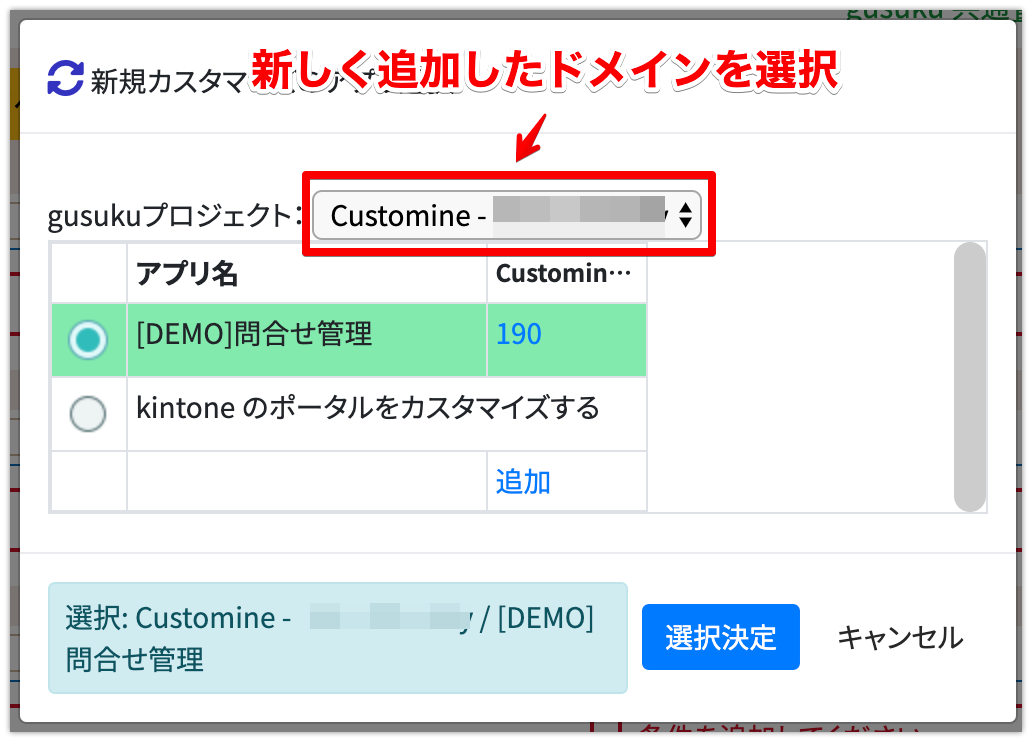Click the gusukuプロジェクト label
Image resolution: width=1032 pixels, height=742 pixels.
pyautogui.click(x=174, y=216)
